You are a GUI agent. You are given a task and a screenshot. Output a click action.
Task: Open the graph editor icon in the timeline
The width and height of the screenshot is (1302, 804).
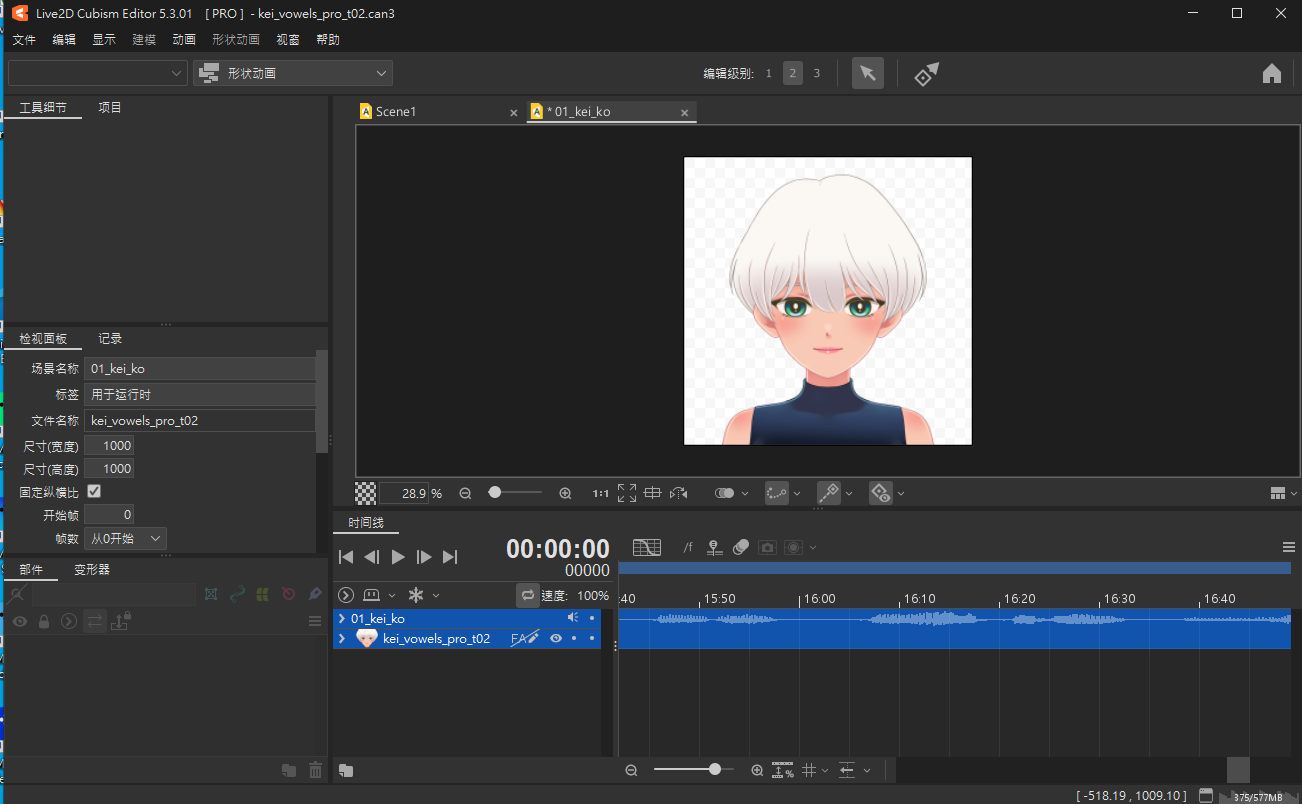(647, 547)
